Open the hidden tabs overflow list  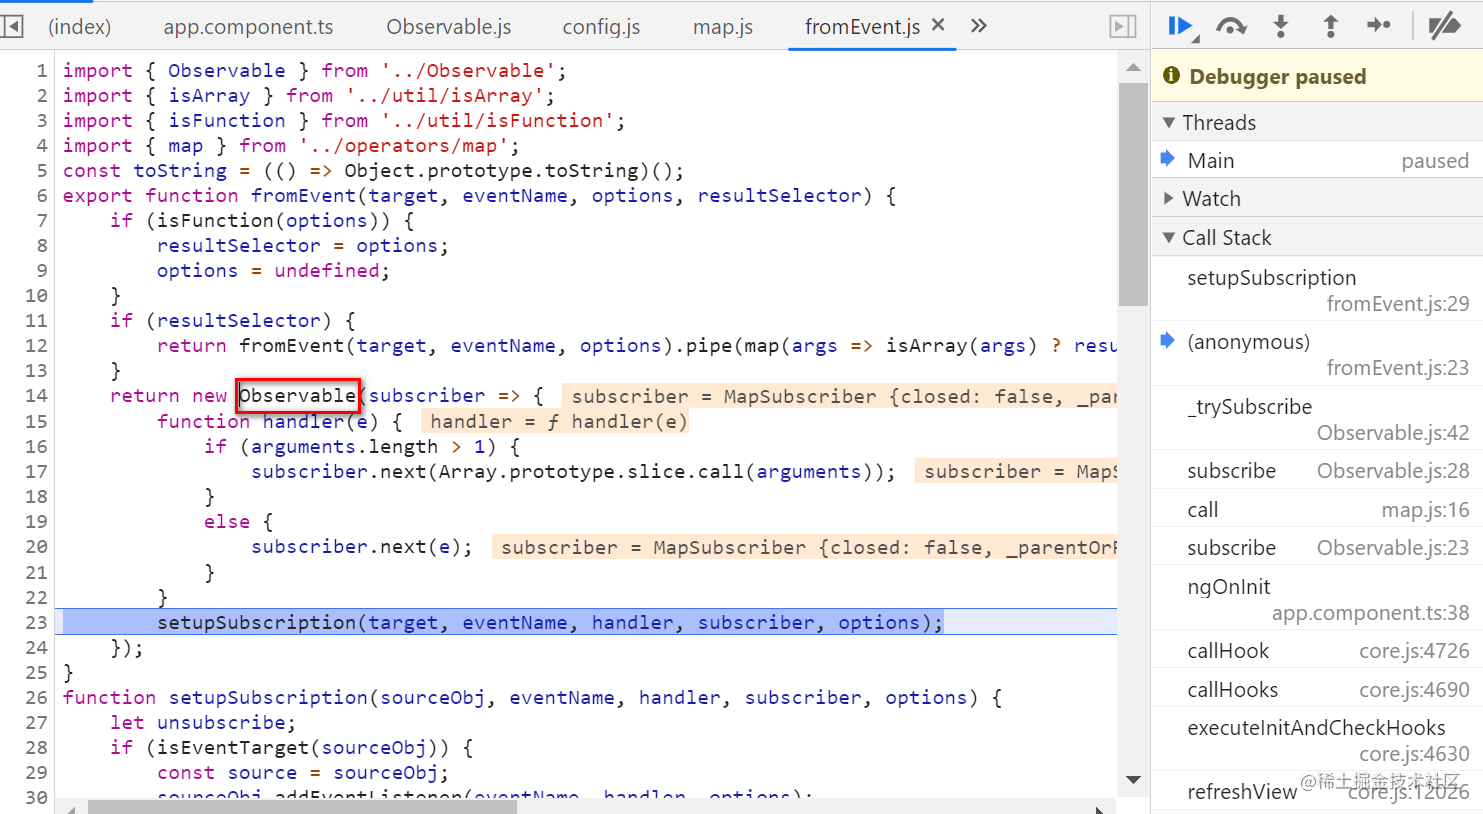[x=977, y=26]
